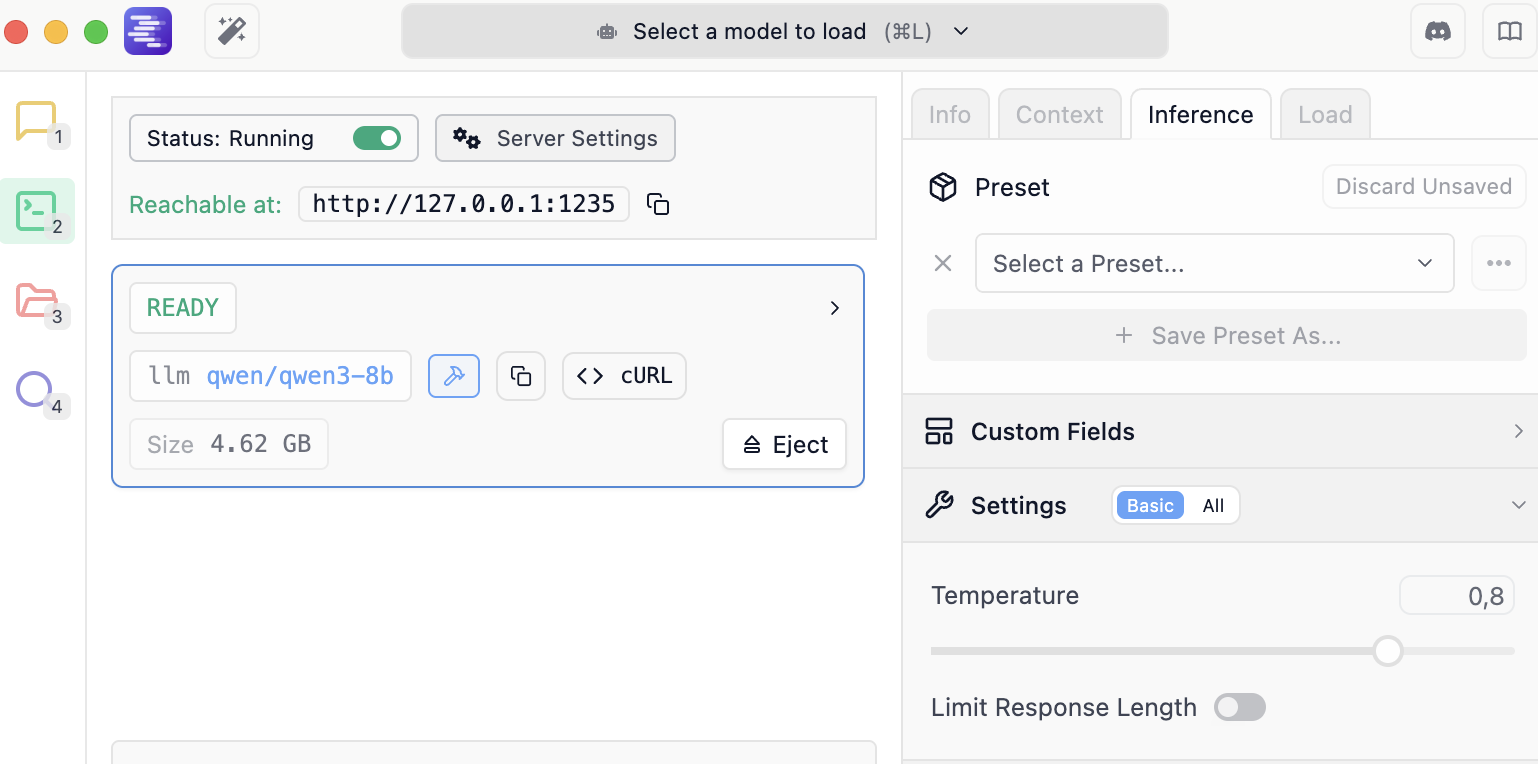Viewport: 1538px width, 764px height.
Task: Switch Settings to the All option
Action: pyautogui.click(x=1213, y=506)
